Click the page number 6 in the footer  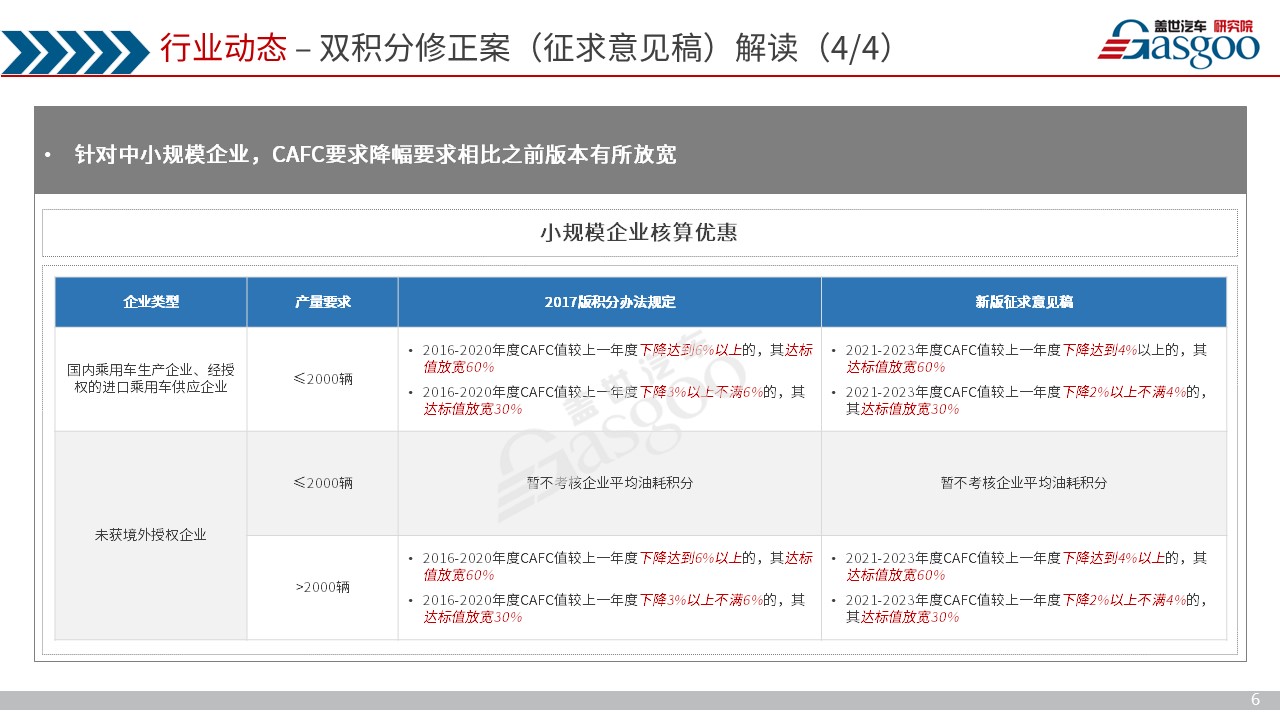[1255, 700]
